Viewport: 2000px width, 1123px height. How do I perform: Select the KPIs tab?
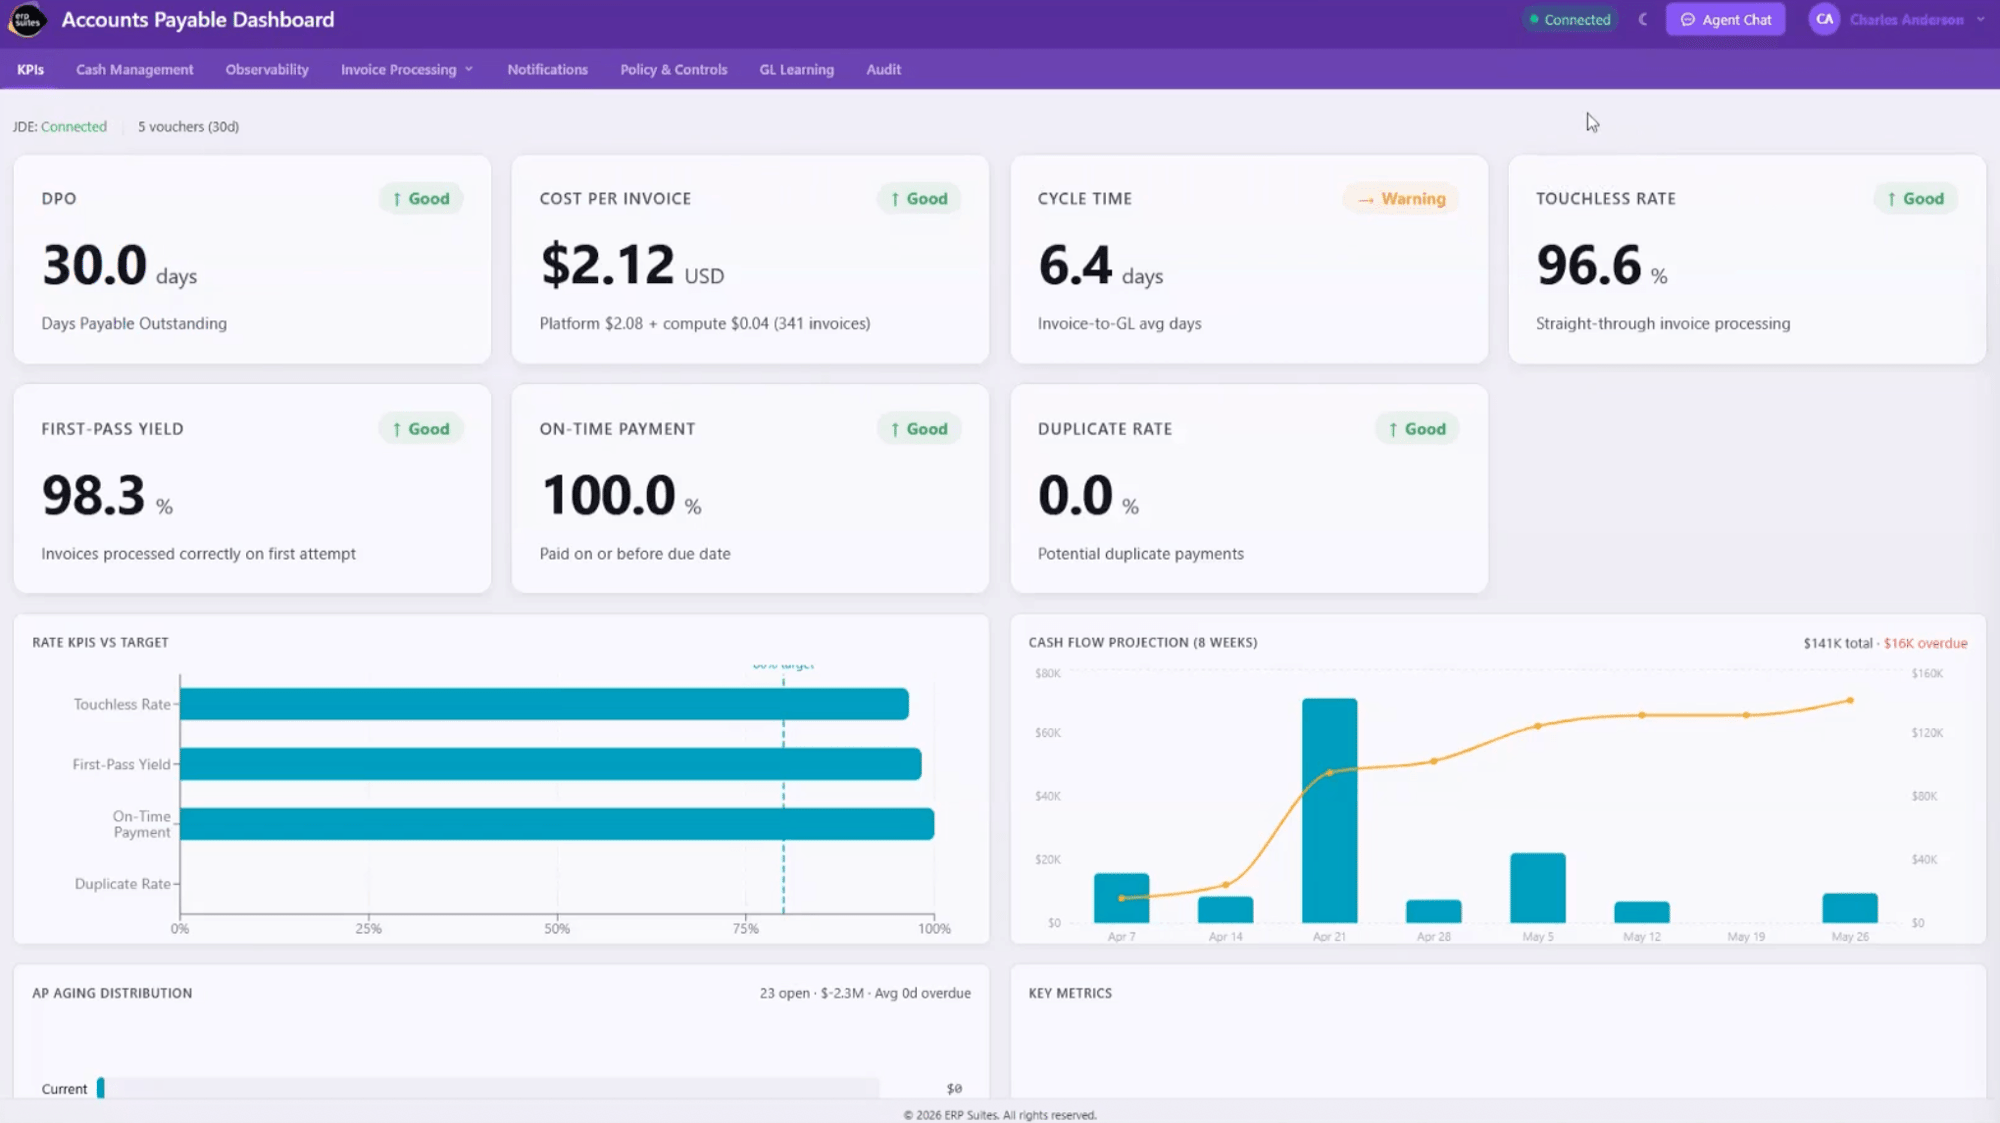[x=30, y=70]
